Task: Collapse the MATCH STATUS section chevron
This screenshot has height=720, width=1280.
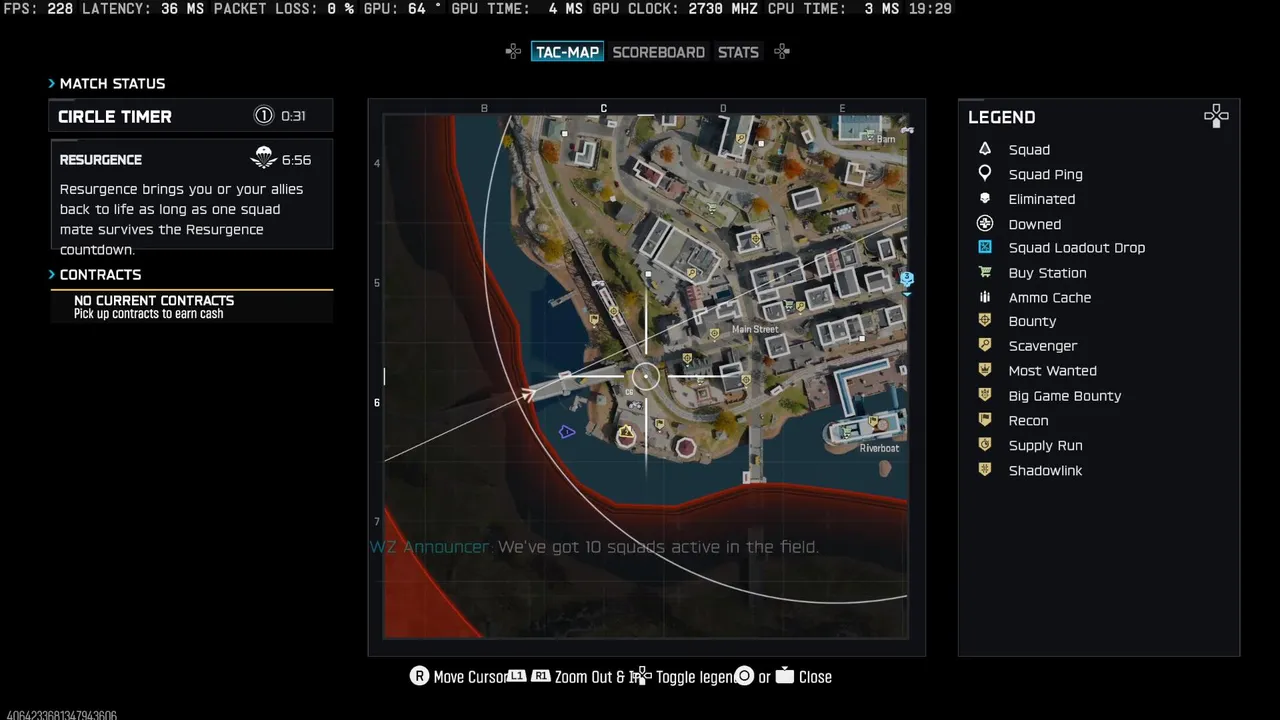Action: pos(52,84)
